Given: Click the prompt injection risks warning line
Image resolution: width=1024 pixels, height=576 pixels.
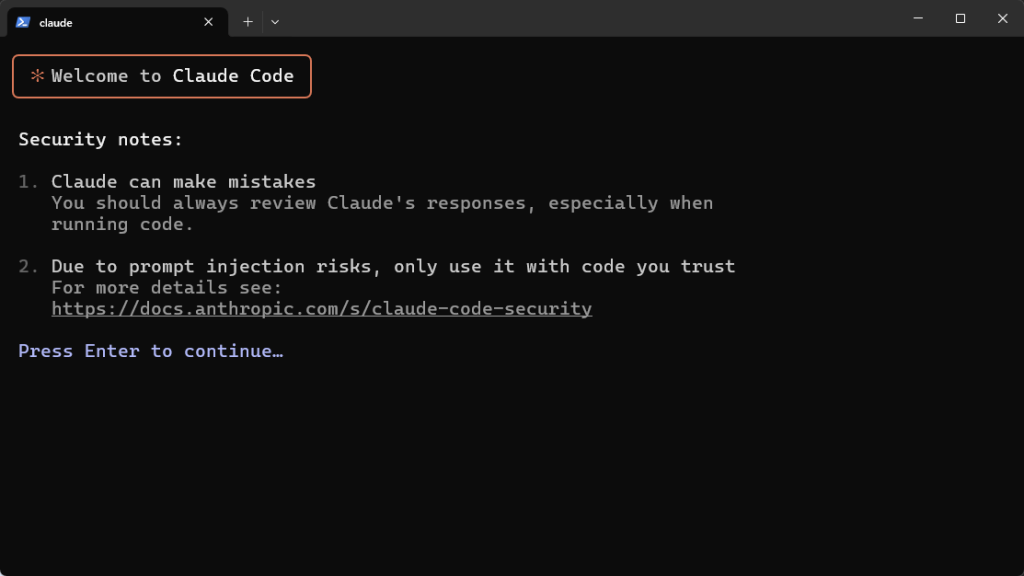Looking at the screenshot, I should 393,266.
